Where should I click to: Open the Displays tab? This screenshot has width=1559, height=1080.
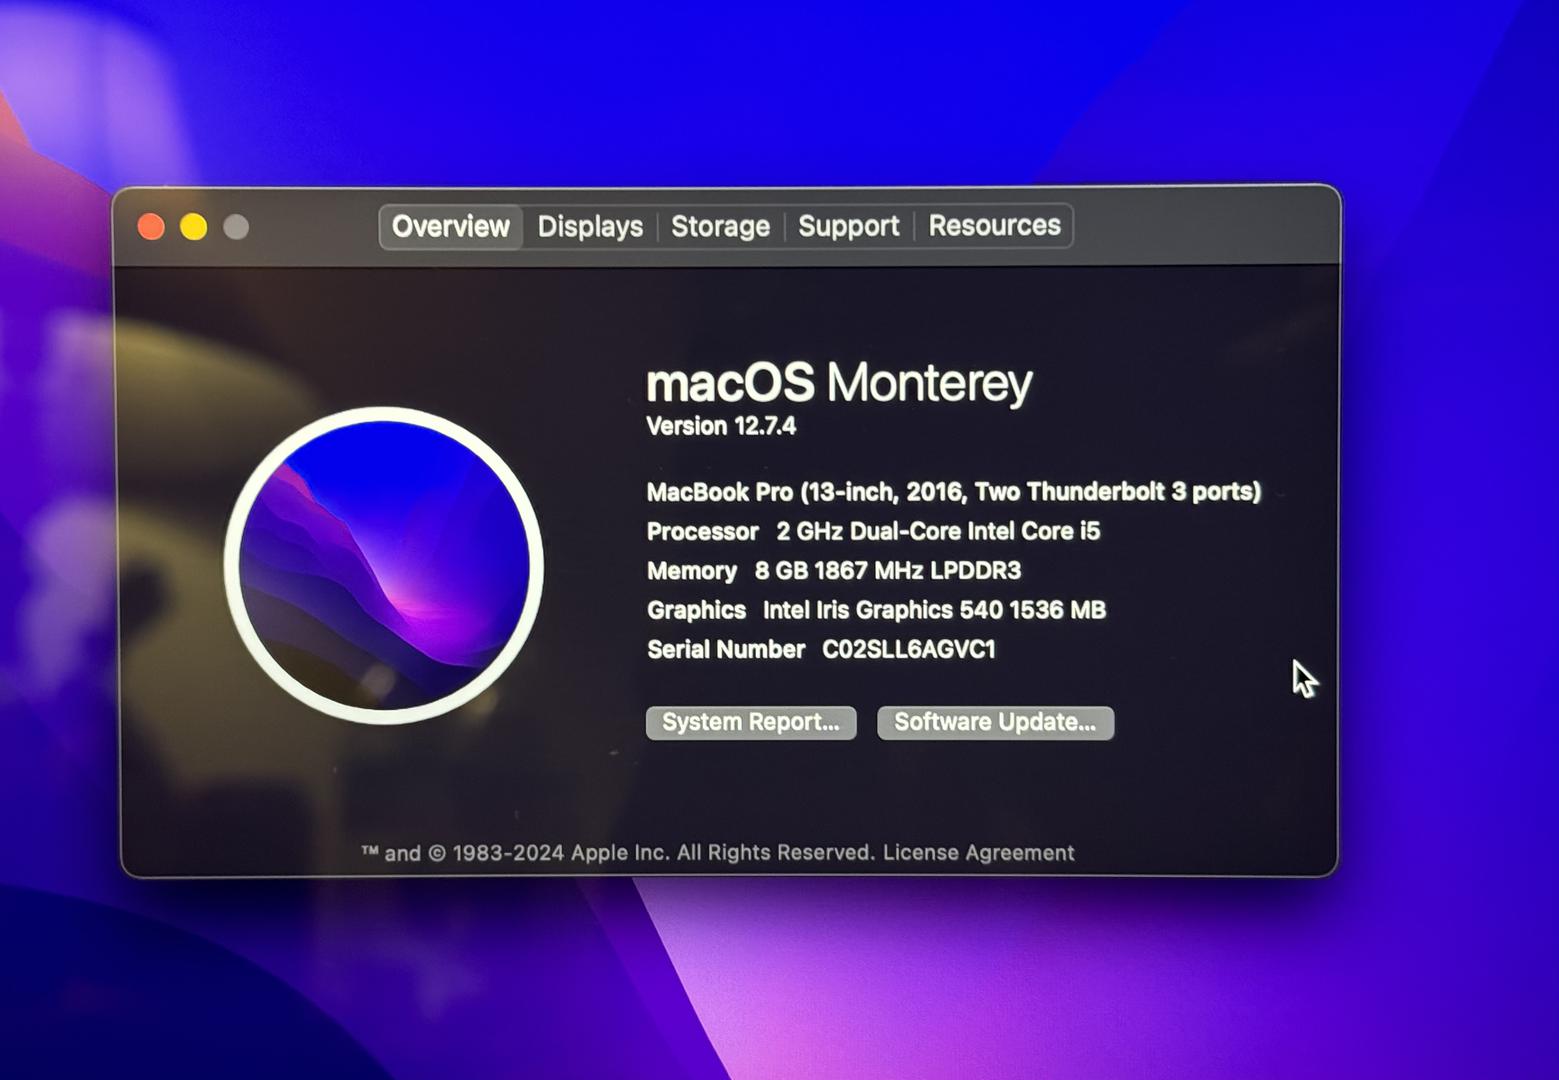[590, 227]
